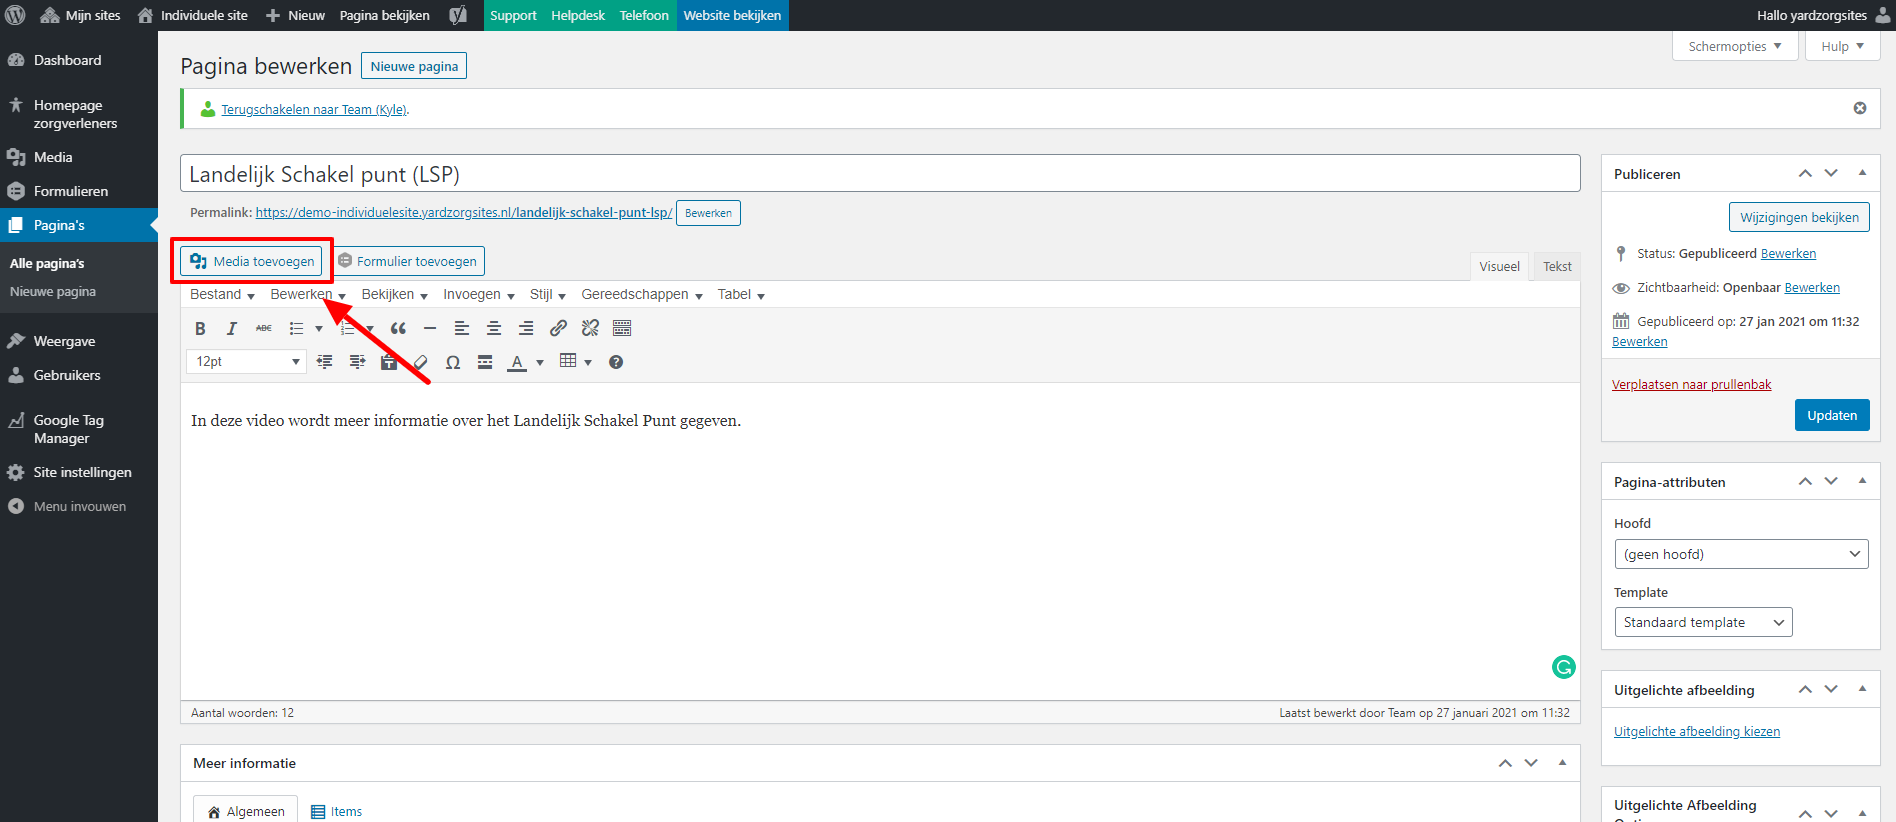Click the Updaten button
1896x822 pixels.
1832,415
